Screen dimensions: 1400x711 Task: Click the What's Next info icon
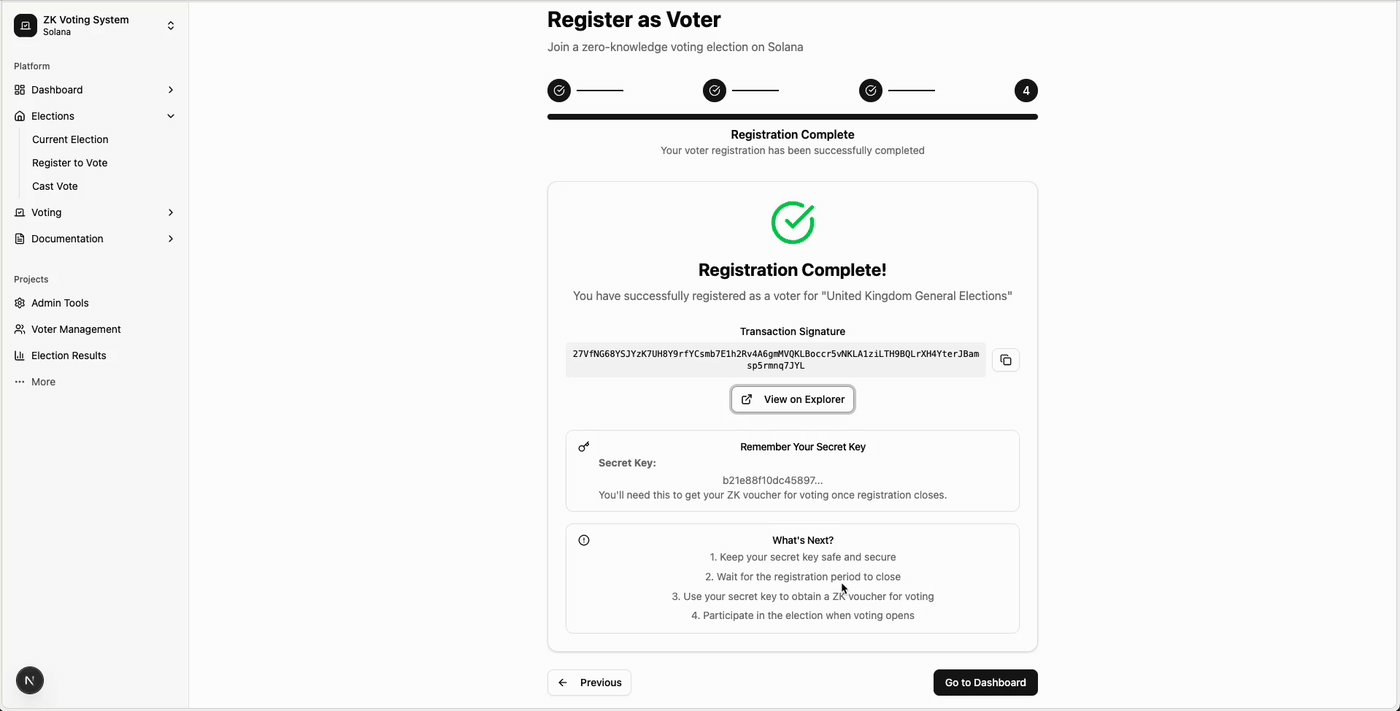pyautogui.click(x=584, y=540)
